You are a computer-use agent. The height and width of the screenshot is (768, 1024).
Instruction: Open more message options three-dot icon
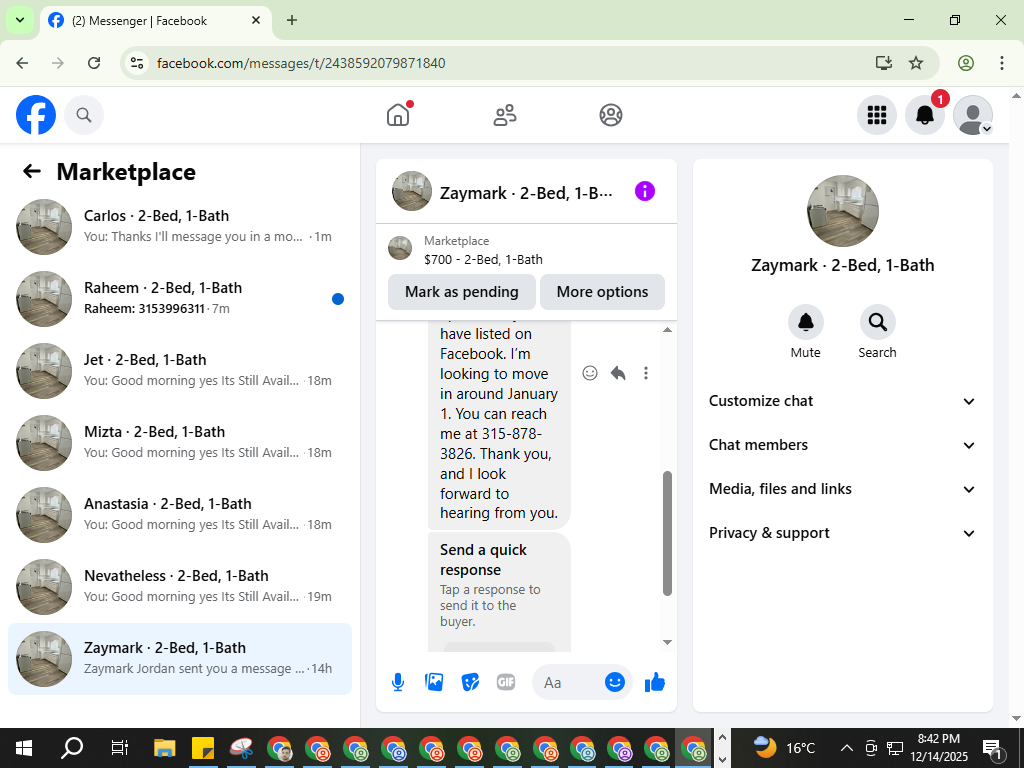645,373
